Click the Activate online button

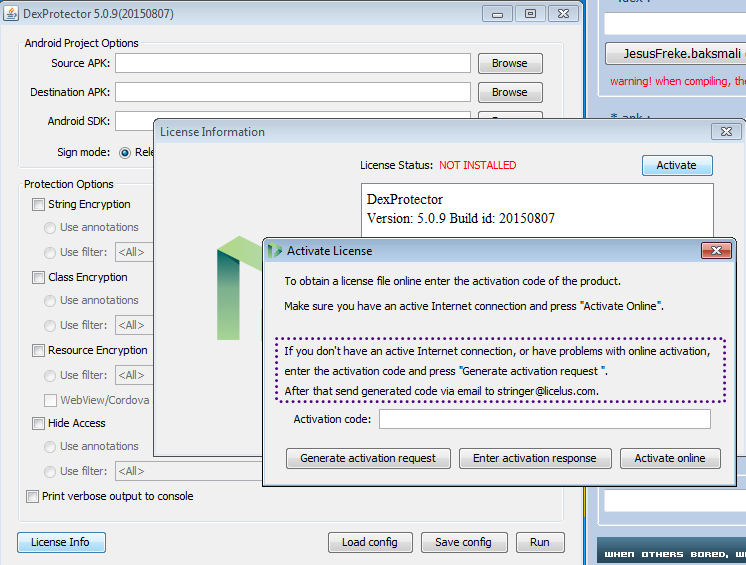(x=670, y=458)
